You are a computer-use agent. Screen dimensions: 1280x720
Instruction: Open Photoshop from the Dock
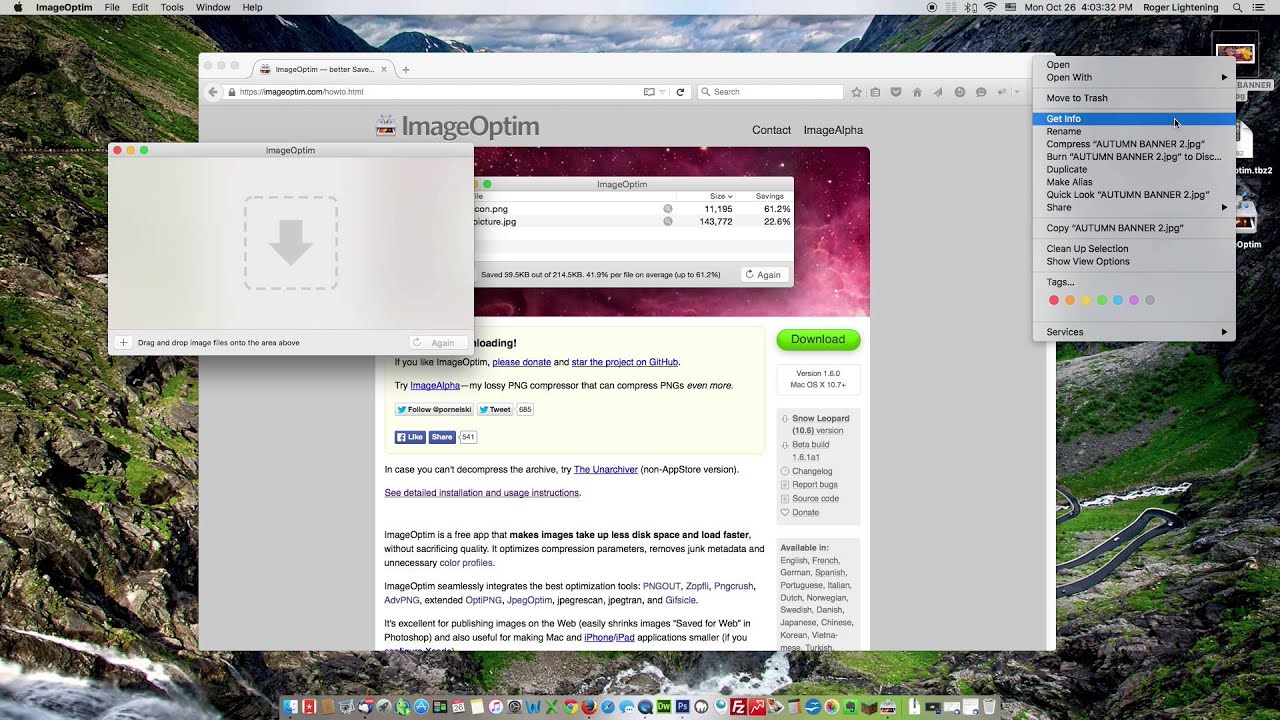682,706
